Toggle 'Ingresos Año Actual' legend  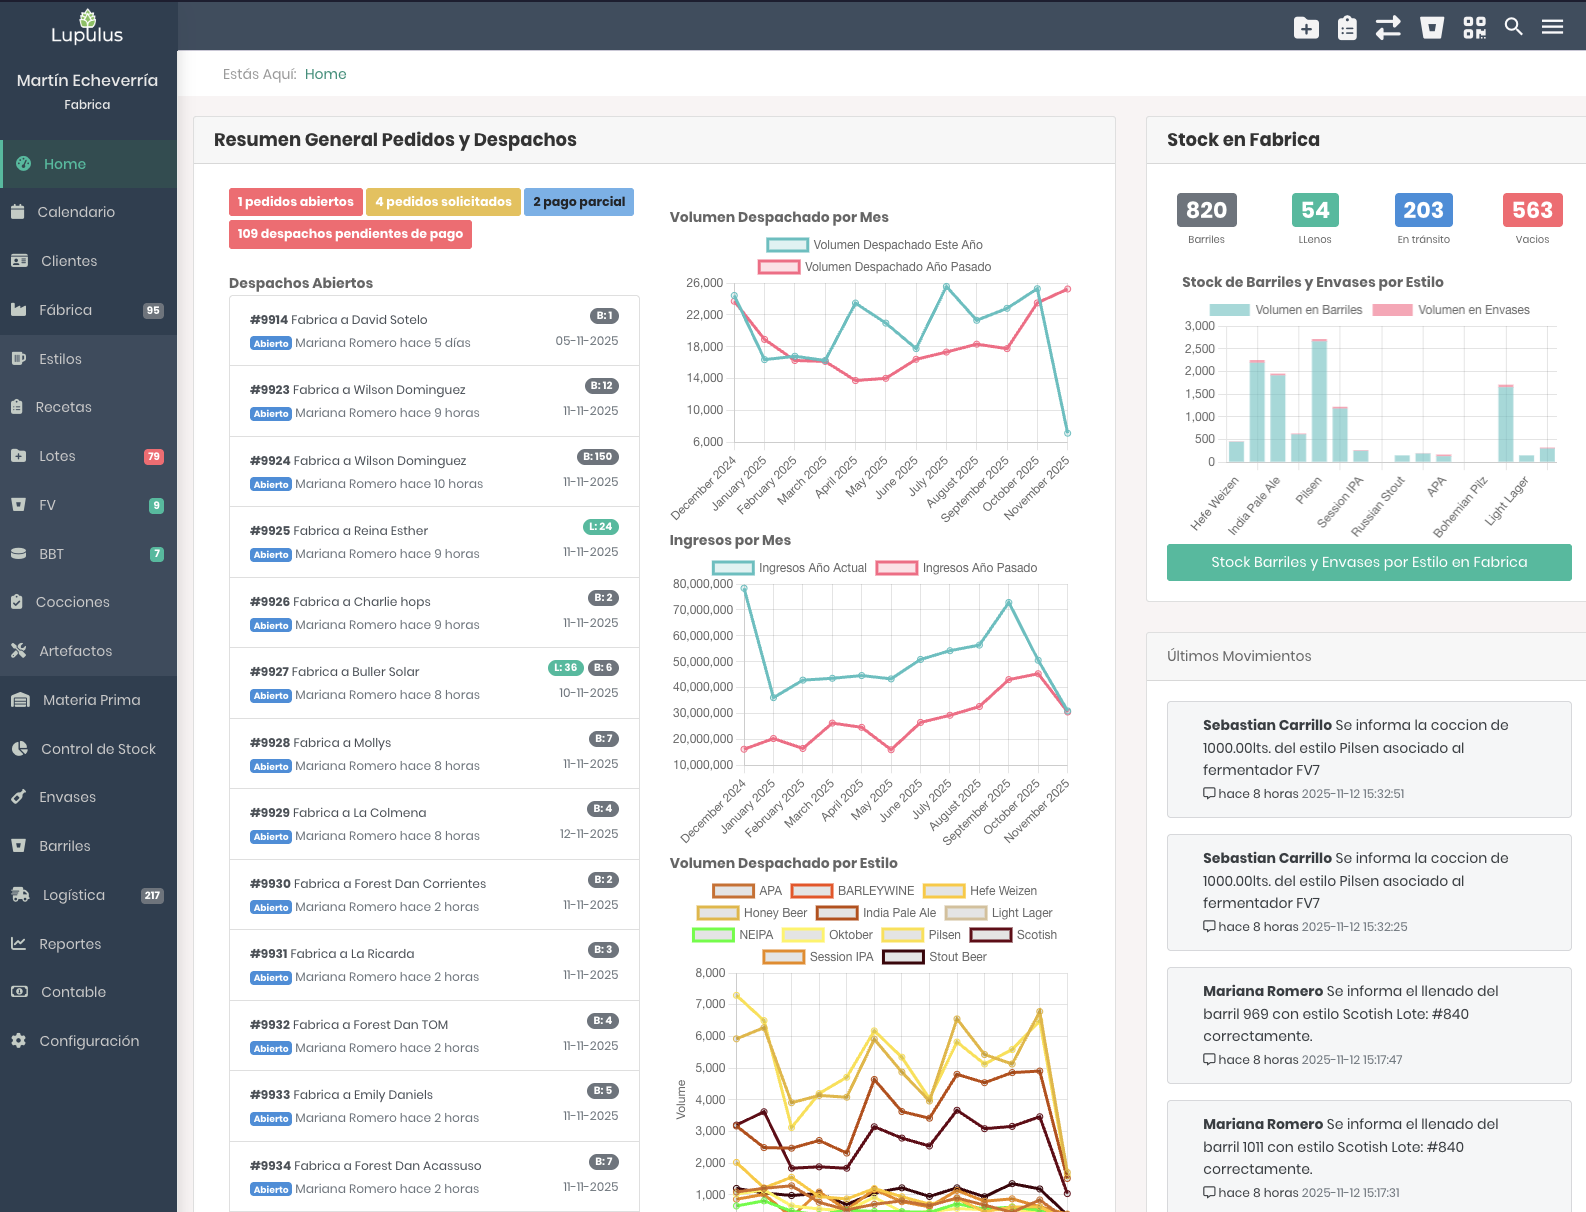(790, 568)
